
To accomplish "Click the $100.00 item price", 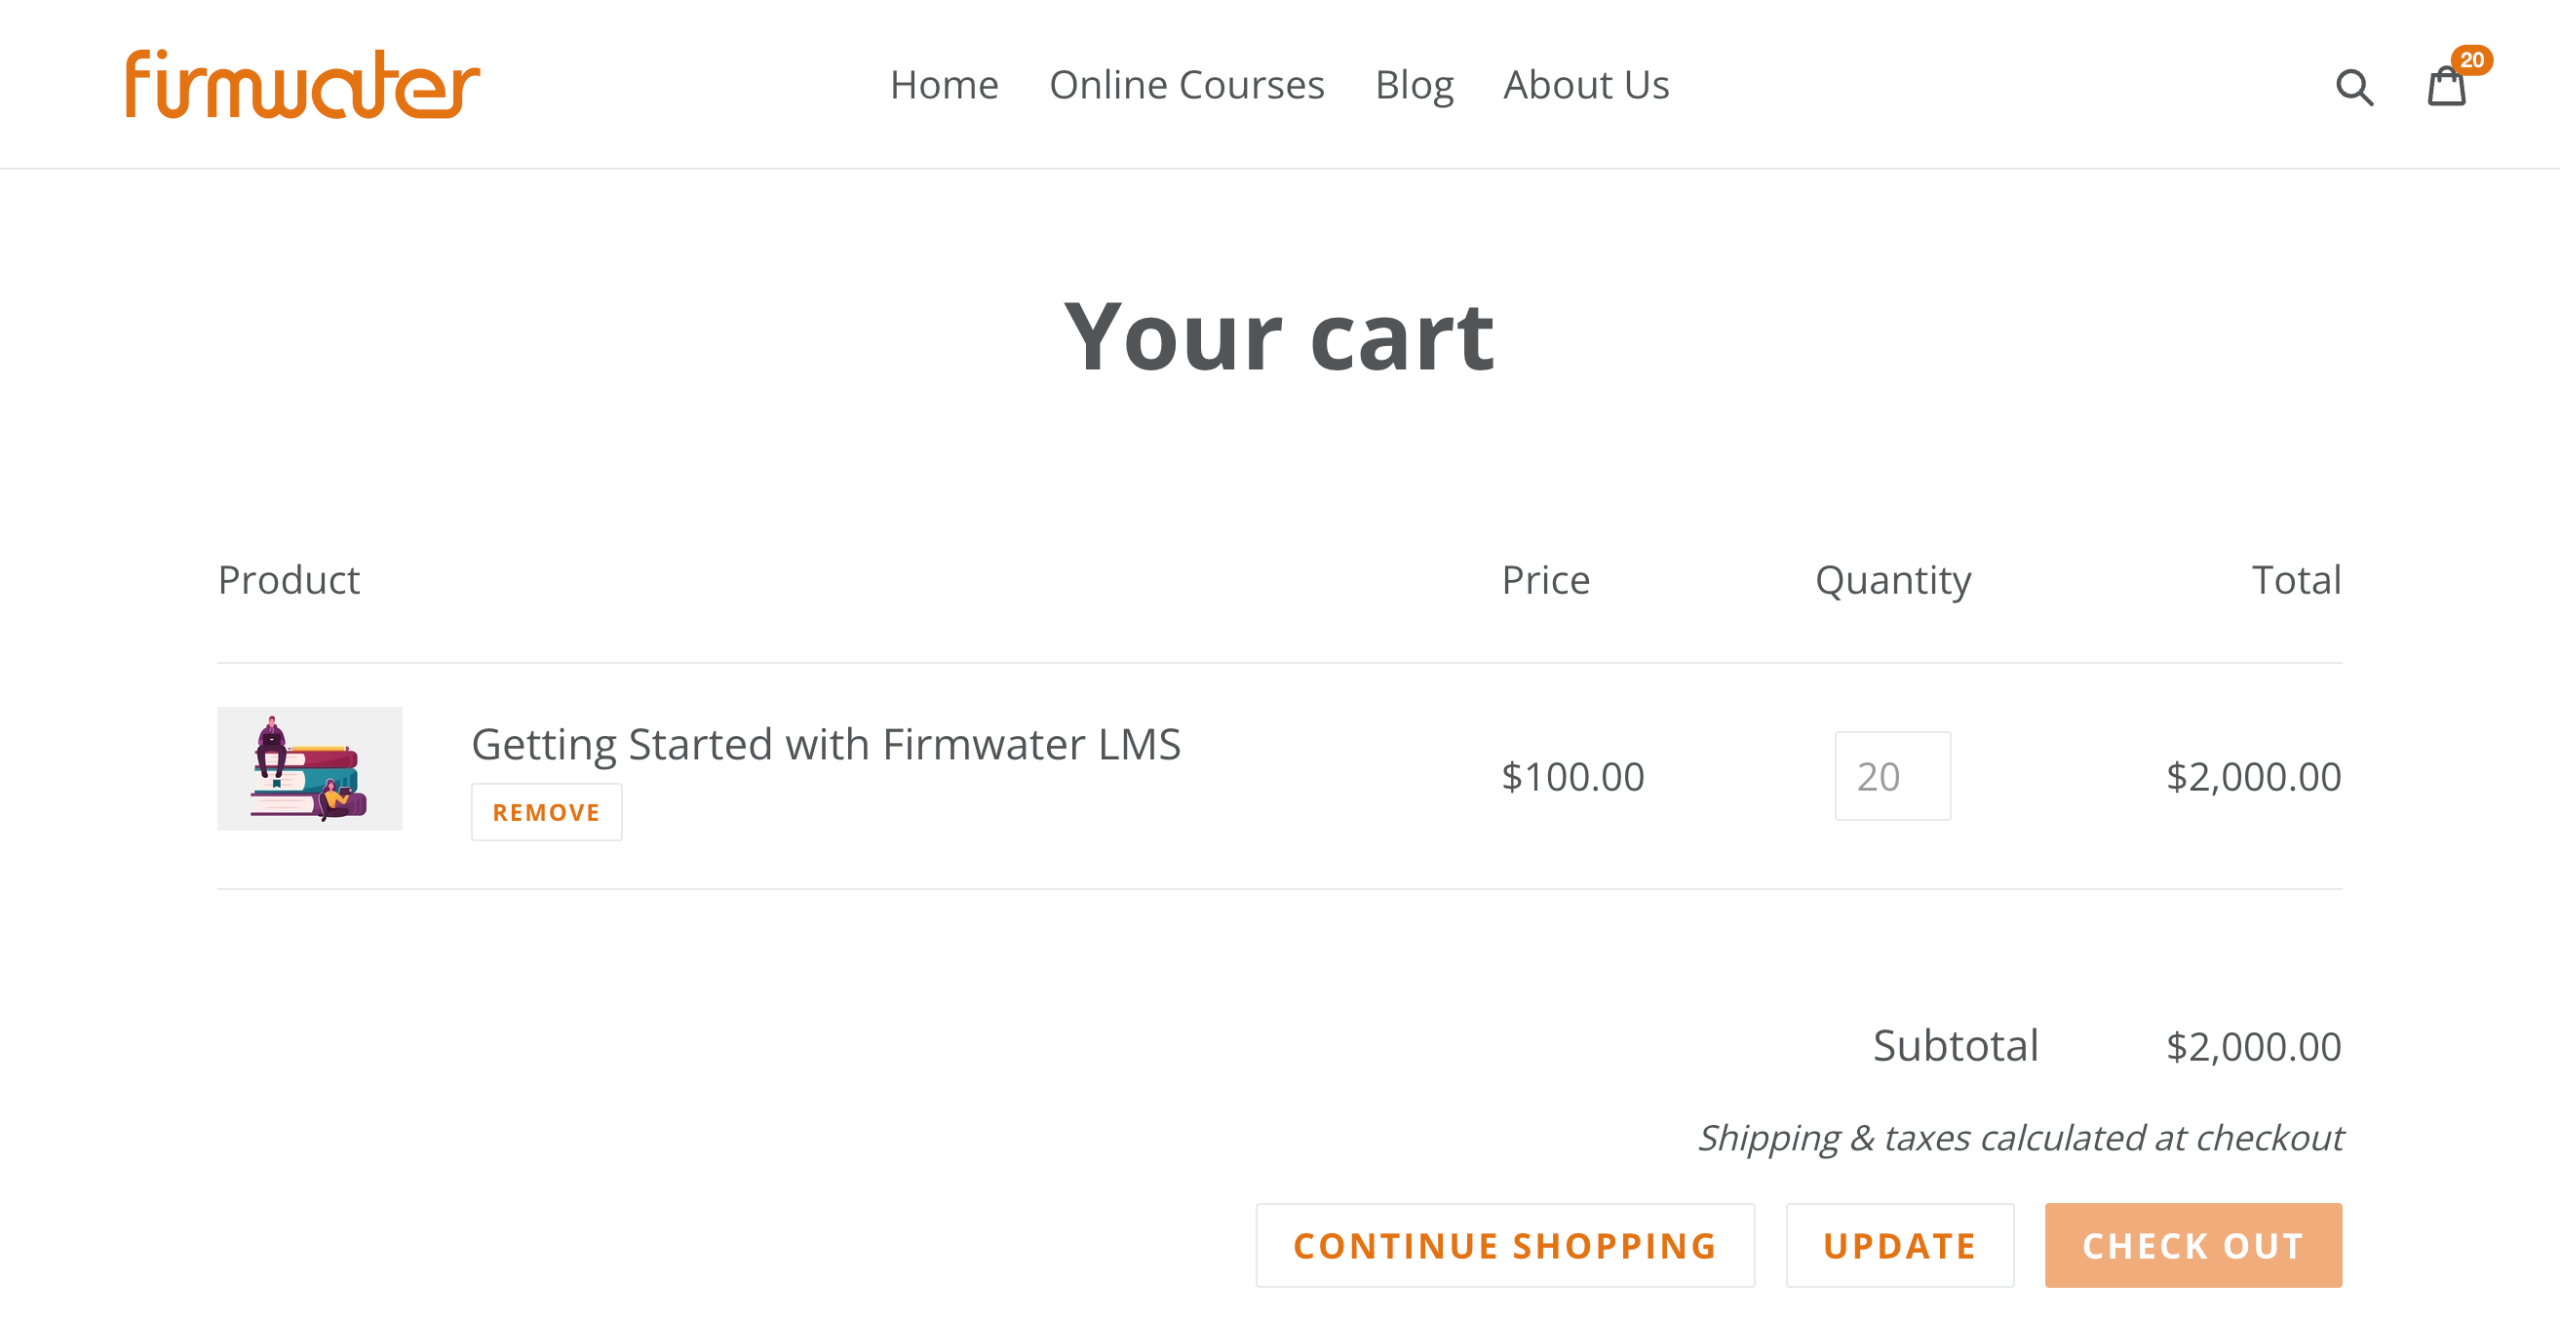I will coord(1573,776).
